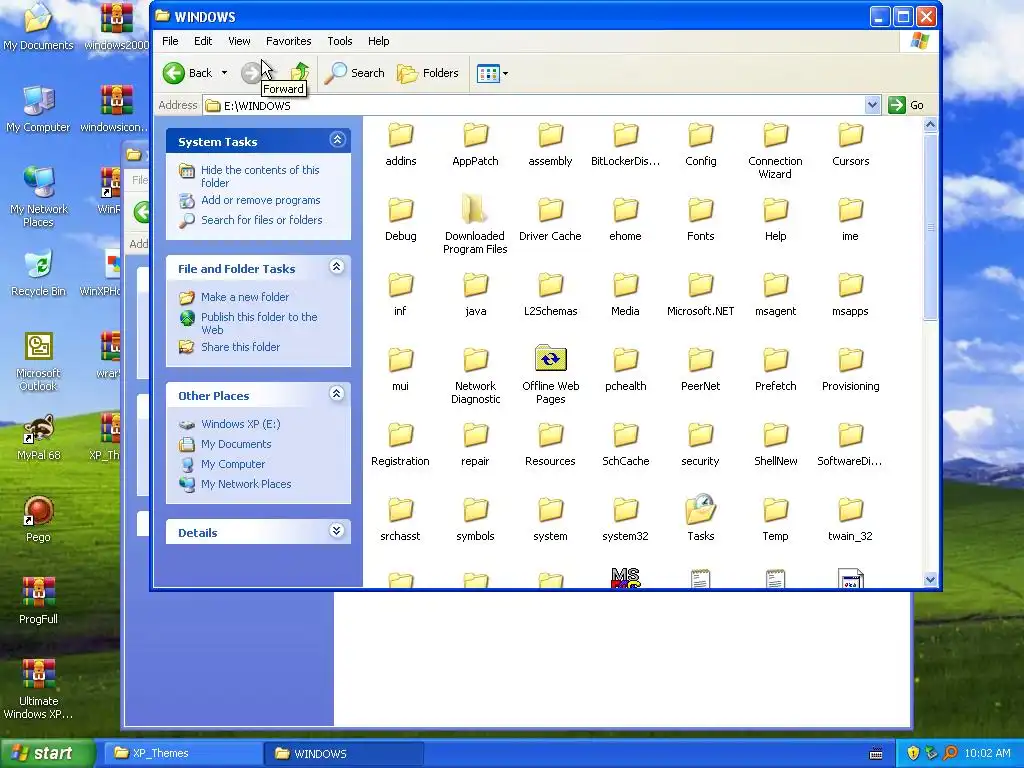
Task: Select Recycle Bin on the desktop
Action: click(x=39, y=273)
